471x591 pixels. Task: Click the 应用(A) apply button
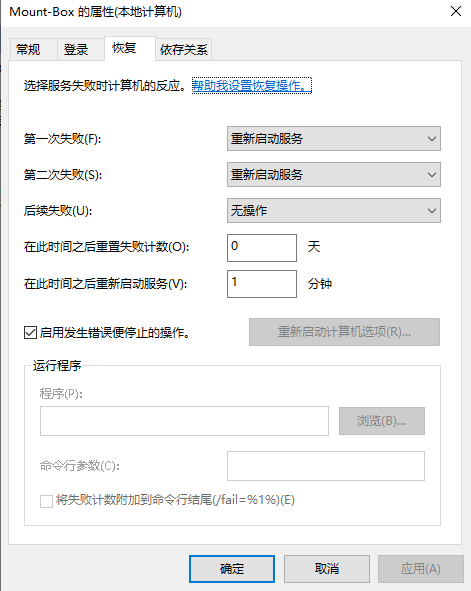(421, 569)
